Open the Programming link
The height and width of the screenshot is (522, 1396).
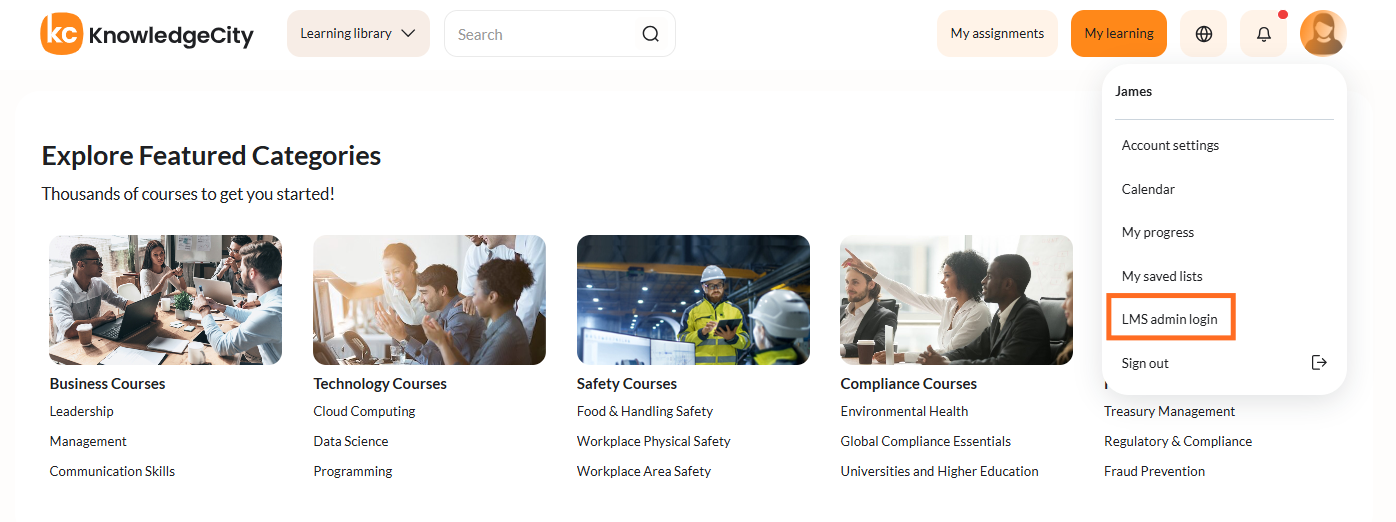(x=353, y=471)
